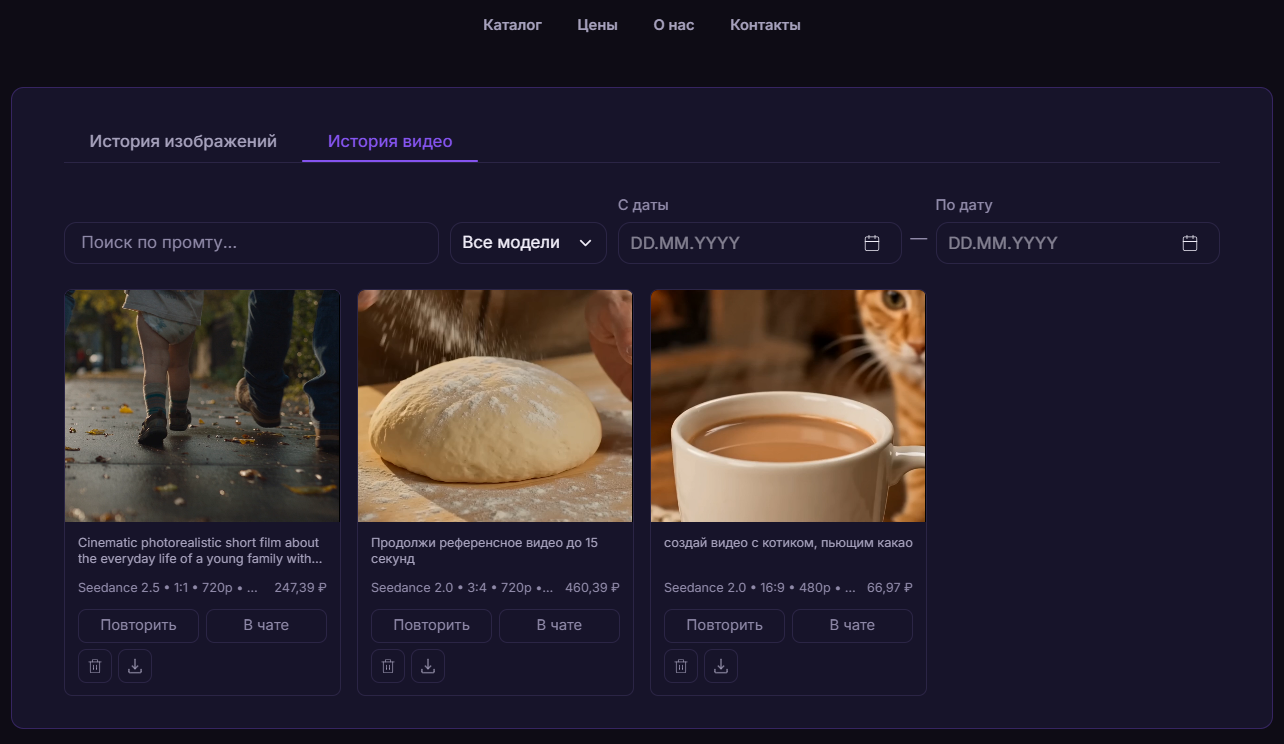Expand the Все модели dropdown

coord(528,243)
